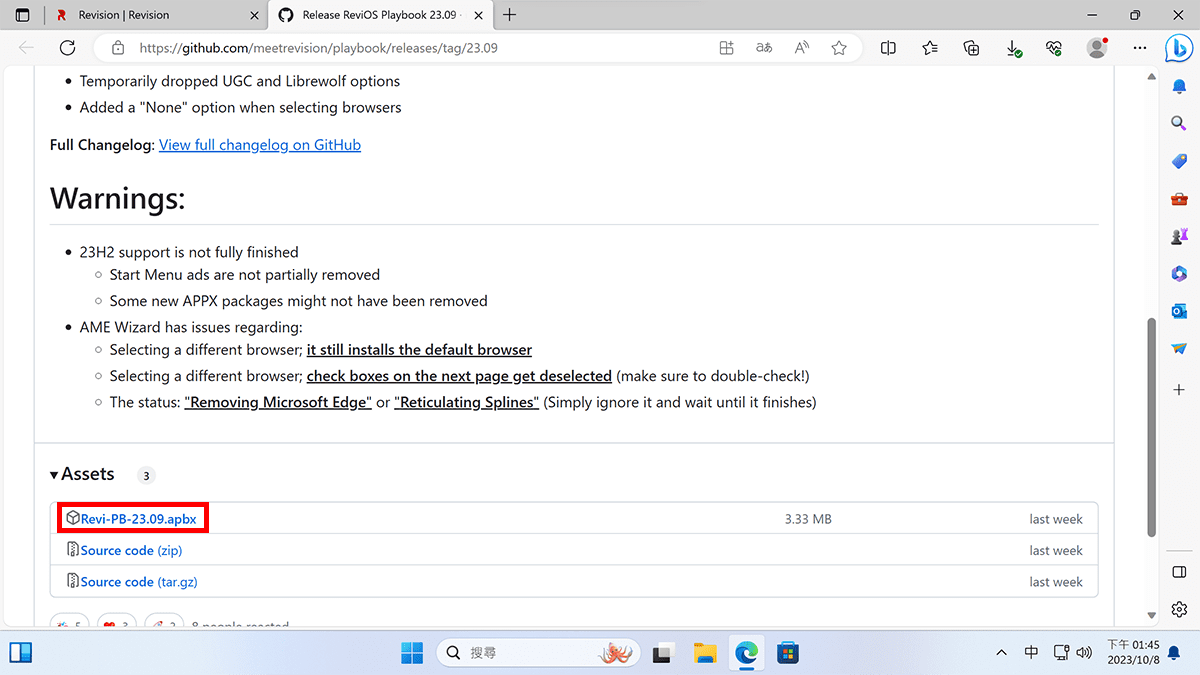Translate the page with the translate icon

[763, 47]
